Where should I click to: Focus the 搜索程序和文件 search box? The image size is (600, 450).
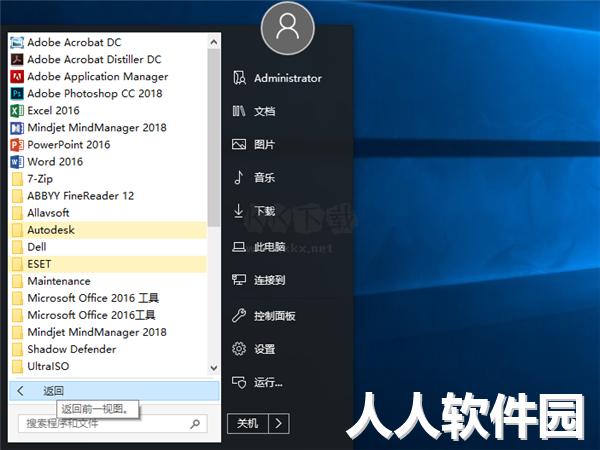coord(113,424)
